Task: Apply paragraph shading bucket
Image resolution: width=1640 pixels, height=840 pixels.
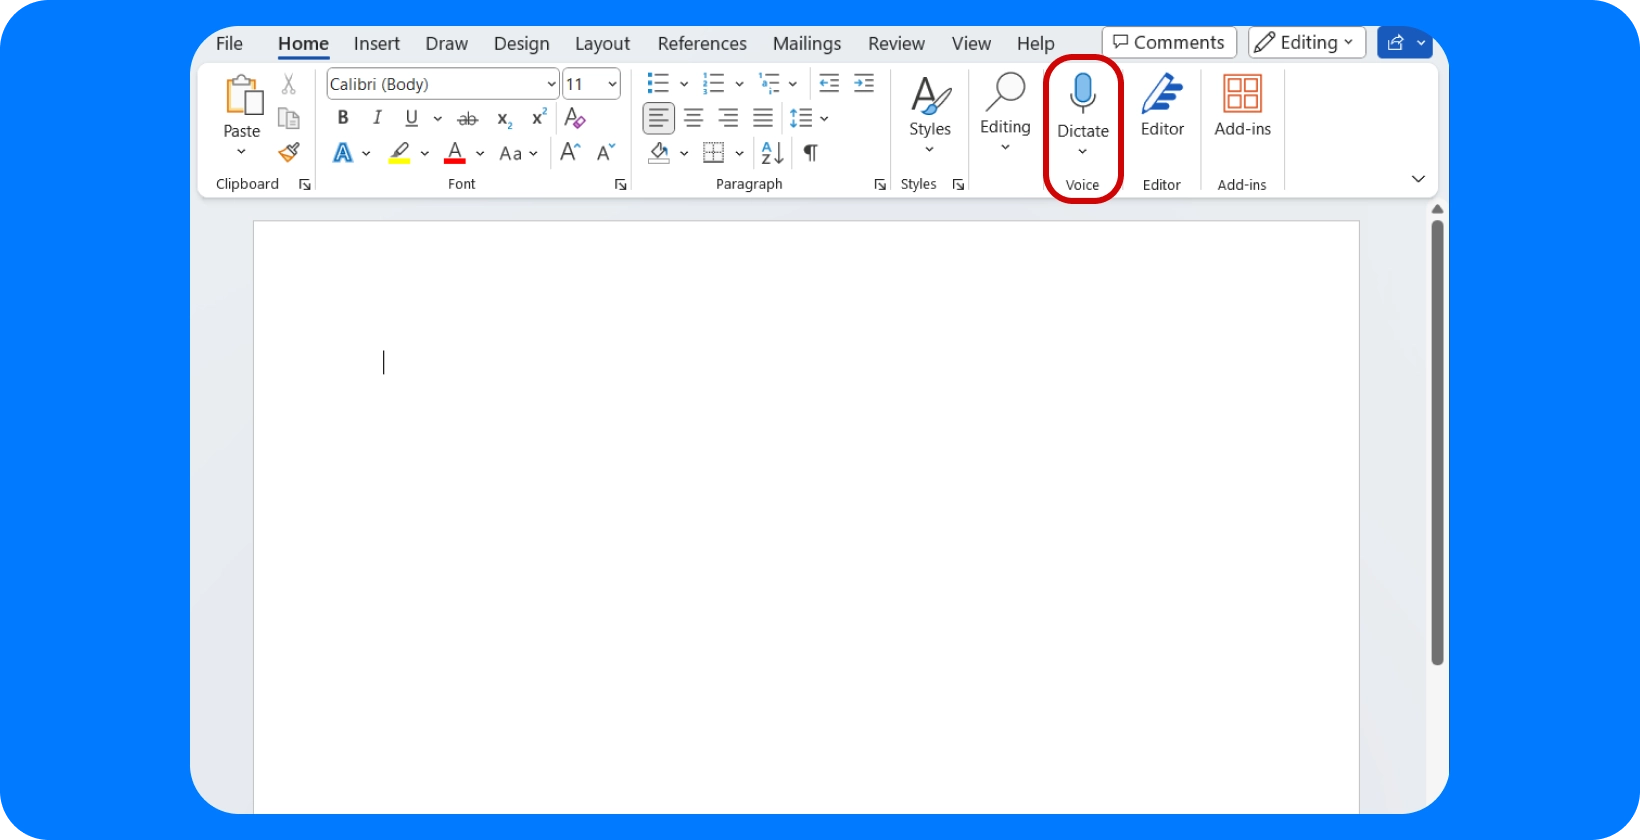Action: (x=659, y=152)
